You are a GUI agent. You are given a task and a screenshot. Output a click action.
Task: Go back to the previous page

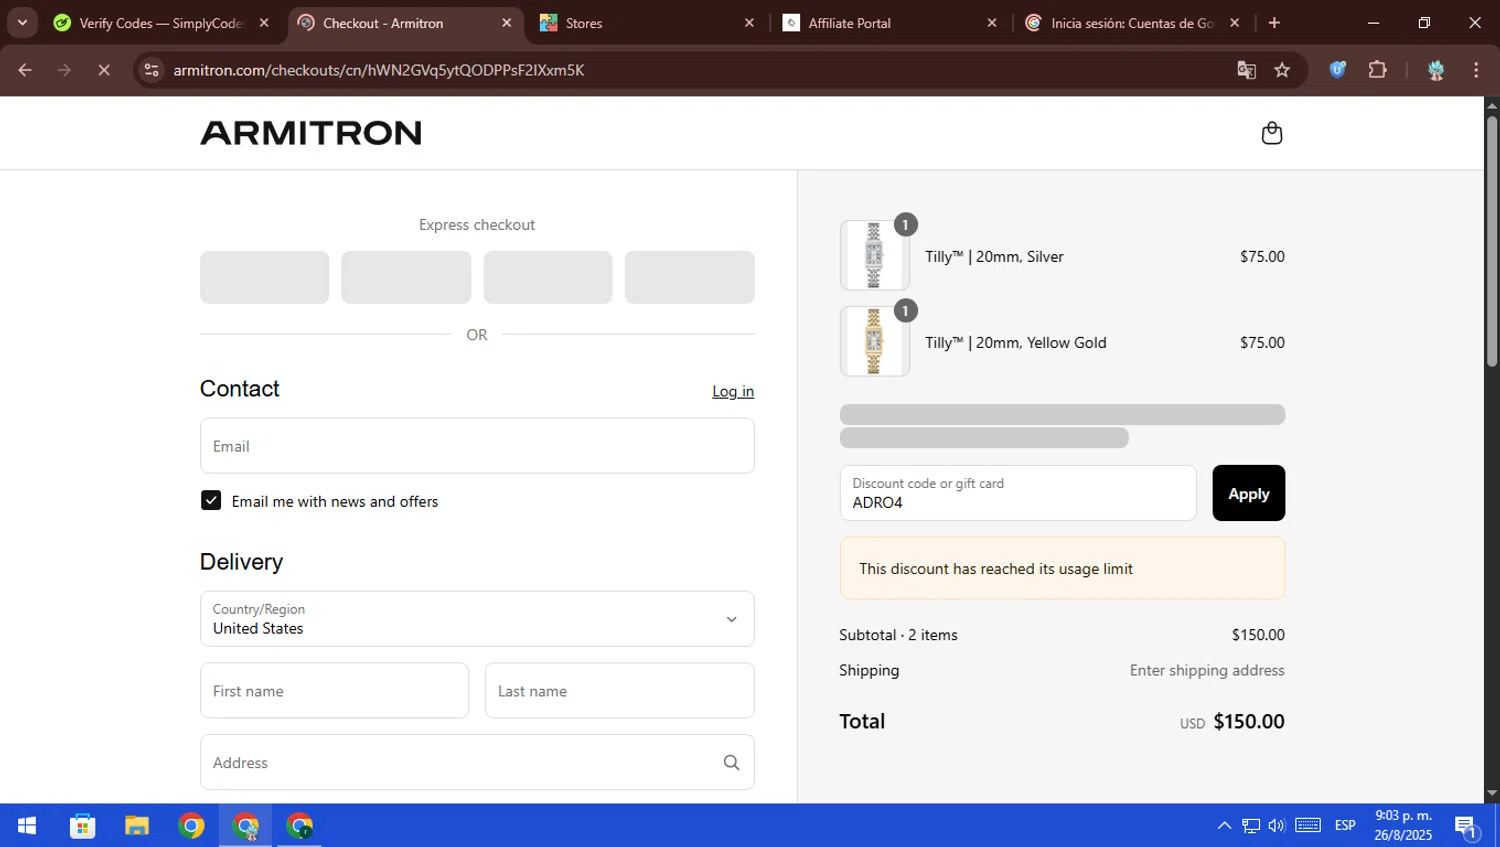pos(25,70)
